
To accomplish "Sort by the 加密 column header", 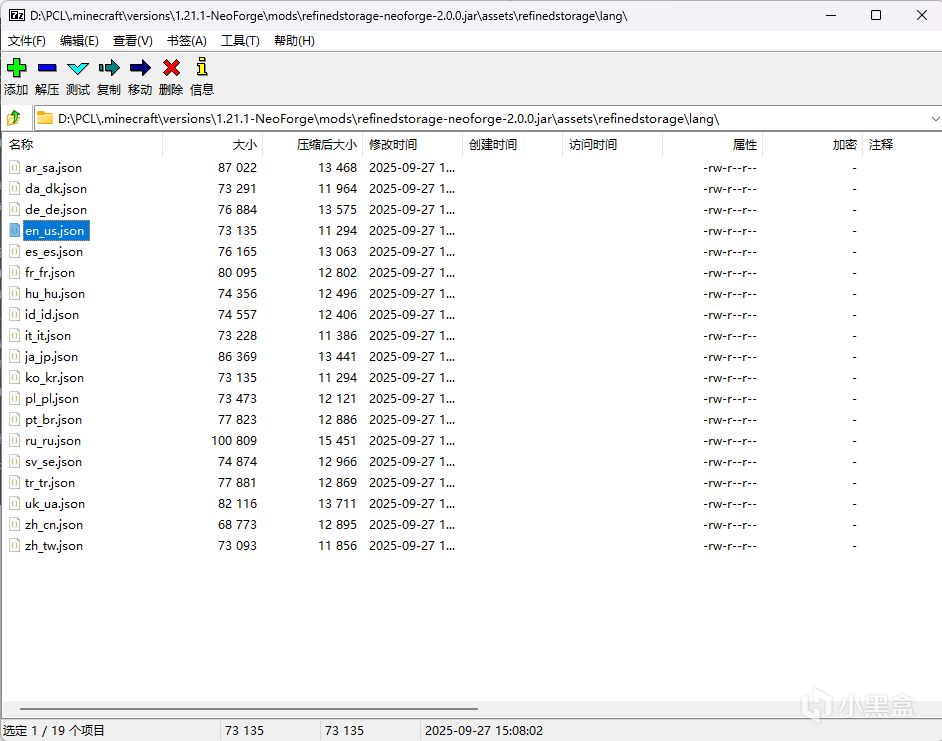I will tap(812, 144).
